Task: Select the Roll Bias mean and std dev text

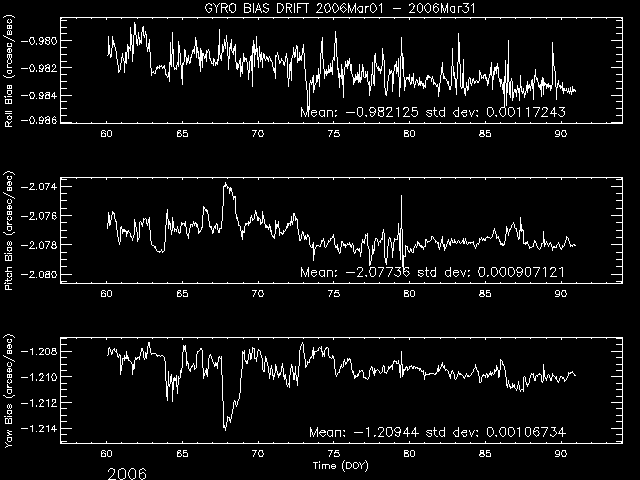Action: tap(446, 113)
